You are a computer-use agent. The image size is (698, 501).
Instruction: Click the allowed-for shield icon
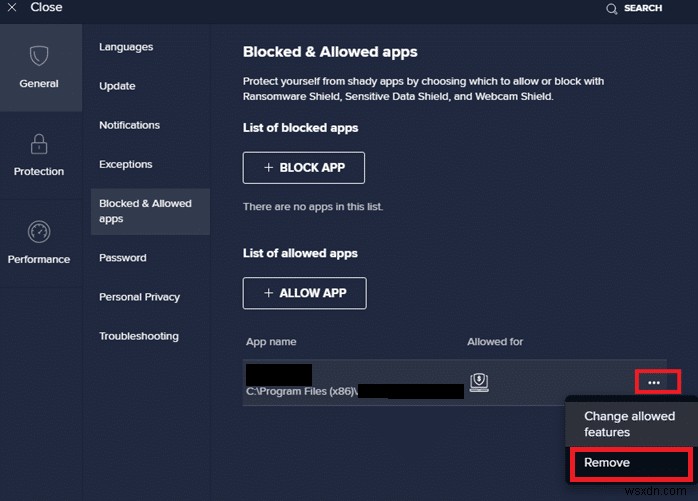[479, 382]
